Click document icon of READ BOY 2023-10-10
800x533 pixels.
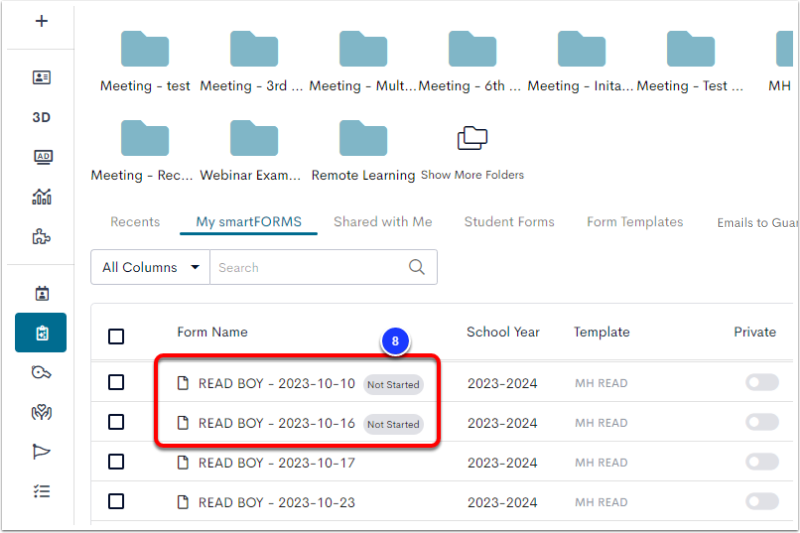tap(183, 383)
